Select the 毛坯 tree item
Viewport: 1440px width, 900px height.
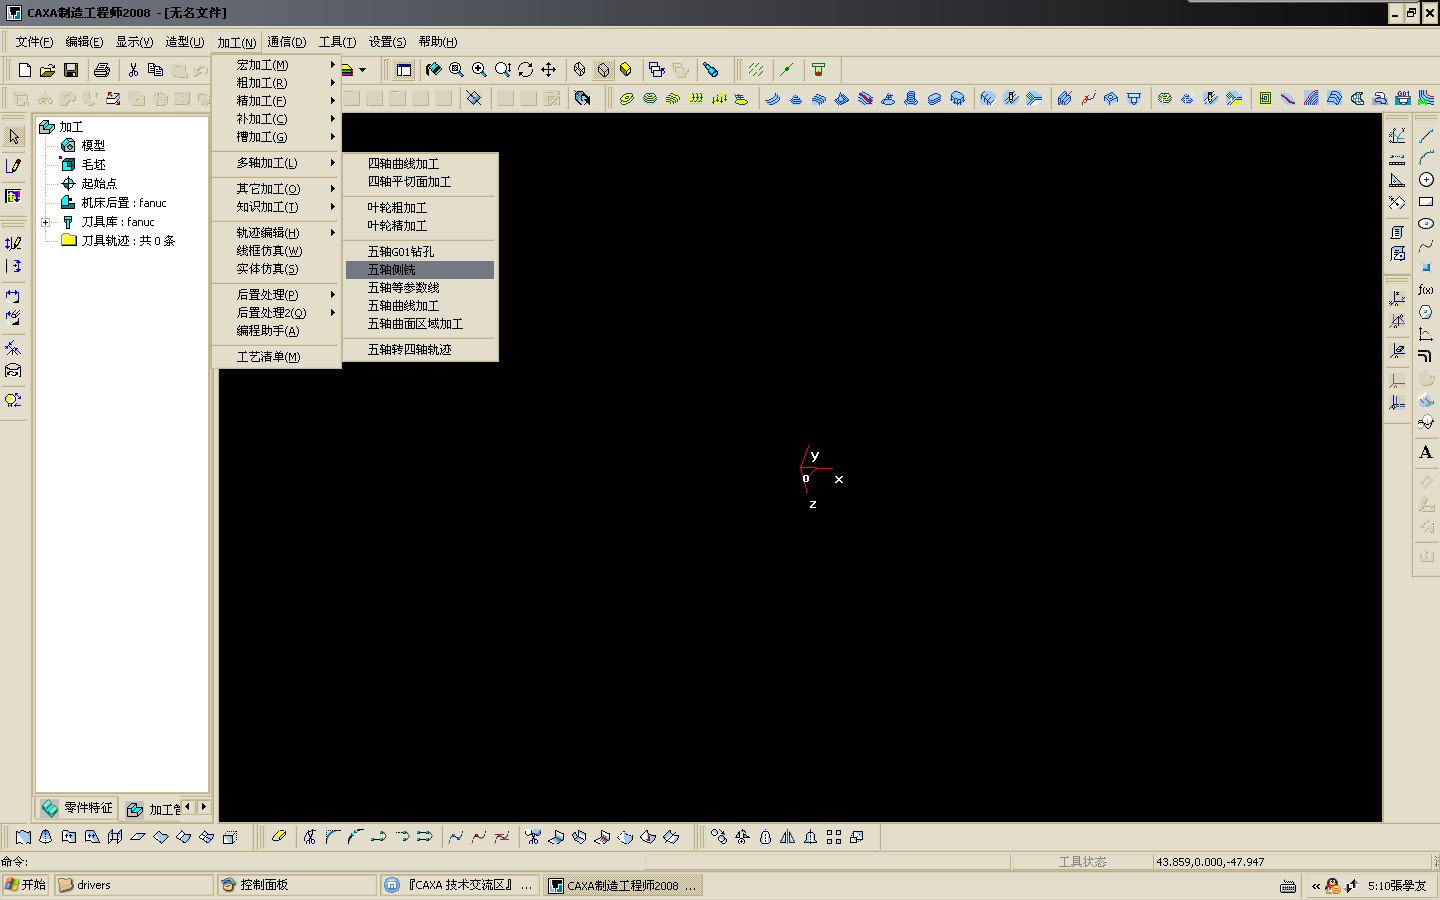point(93,164)
